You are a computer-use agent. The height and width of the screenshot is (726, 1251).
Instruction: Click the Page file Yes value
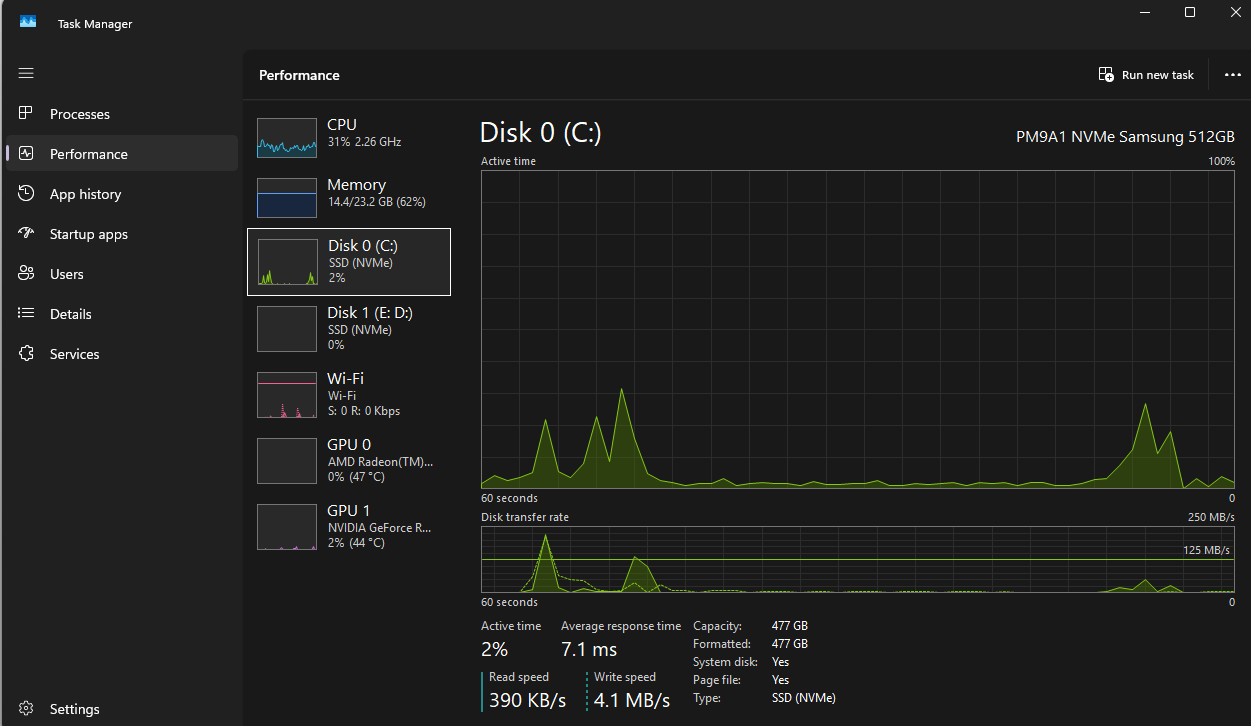(781, 680)
